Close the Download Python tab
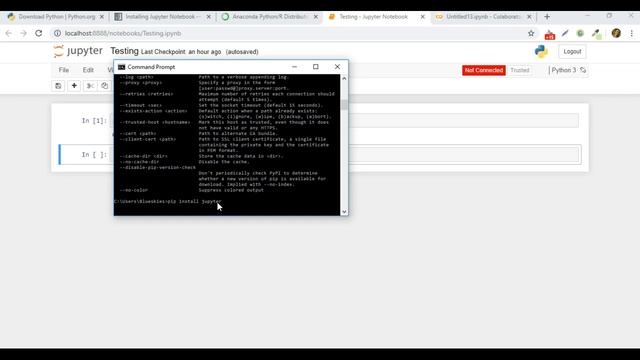This screenshot has height=360, width=640. 102,17
